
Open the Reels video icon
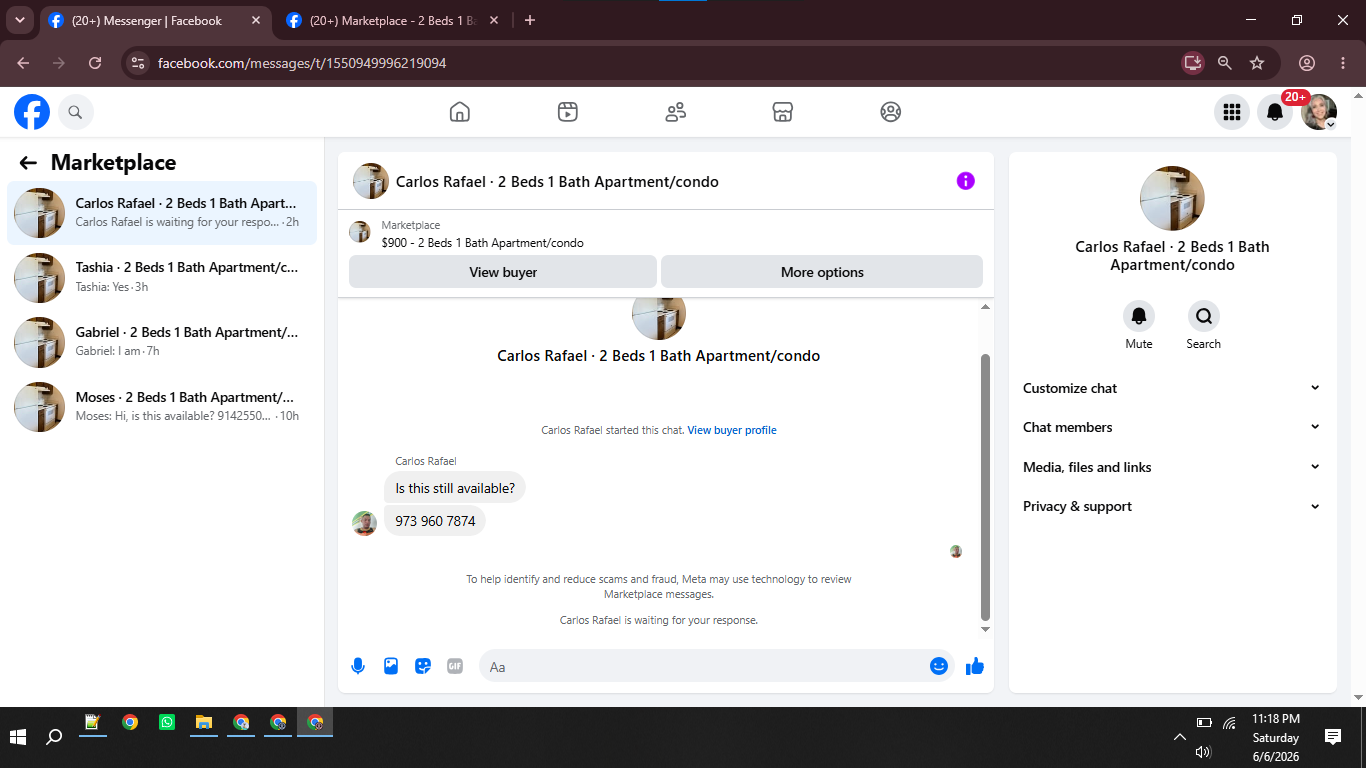[568, 112]
